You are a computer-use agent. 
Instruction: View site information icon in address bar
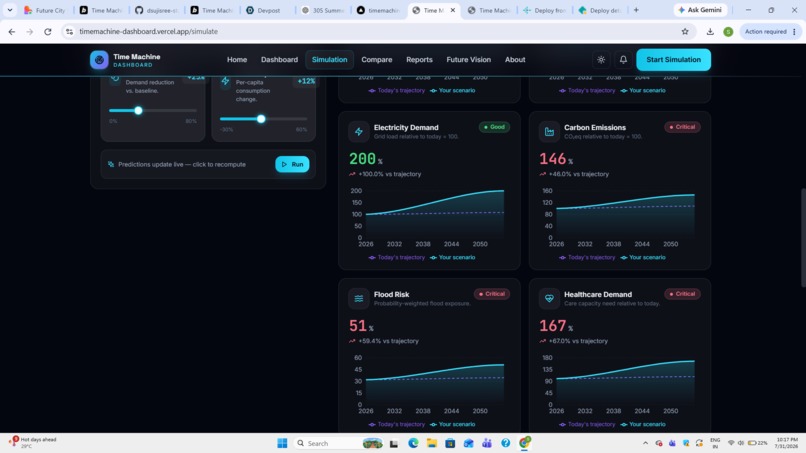pyautogui.click(x=69, y=31)
